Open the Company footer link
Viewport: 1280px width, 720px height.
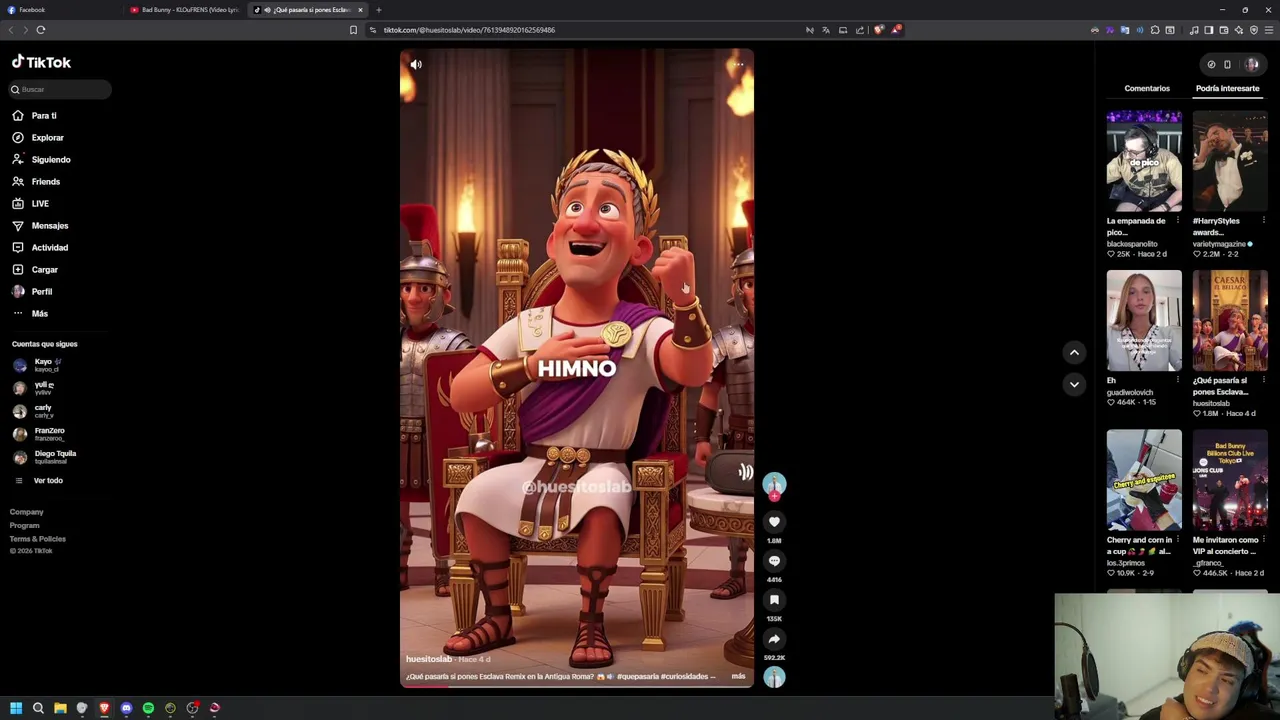[27, 512]
